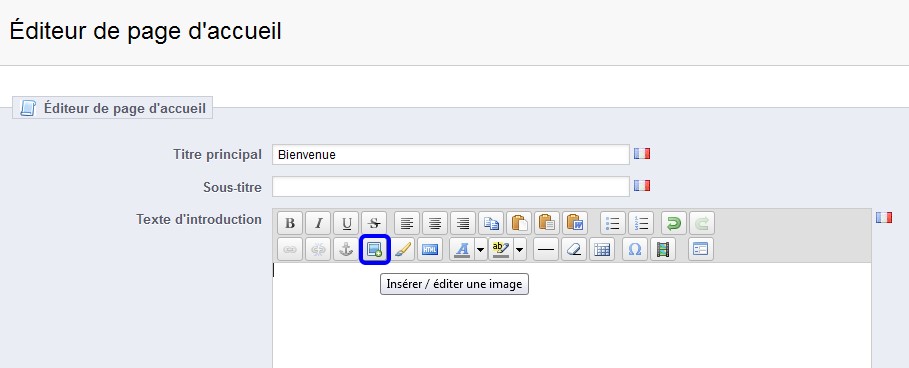Screen dimensions: 909x368
Task: Open the HTML source editor
Action: 430,250
